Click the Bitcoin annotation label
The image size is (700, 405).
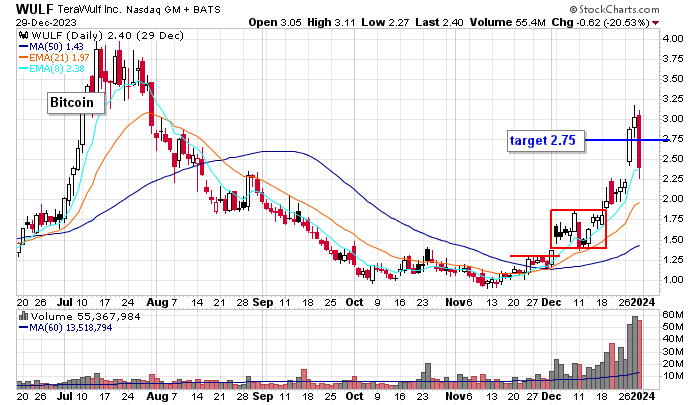[x=76, y=103]
